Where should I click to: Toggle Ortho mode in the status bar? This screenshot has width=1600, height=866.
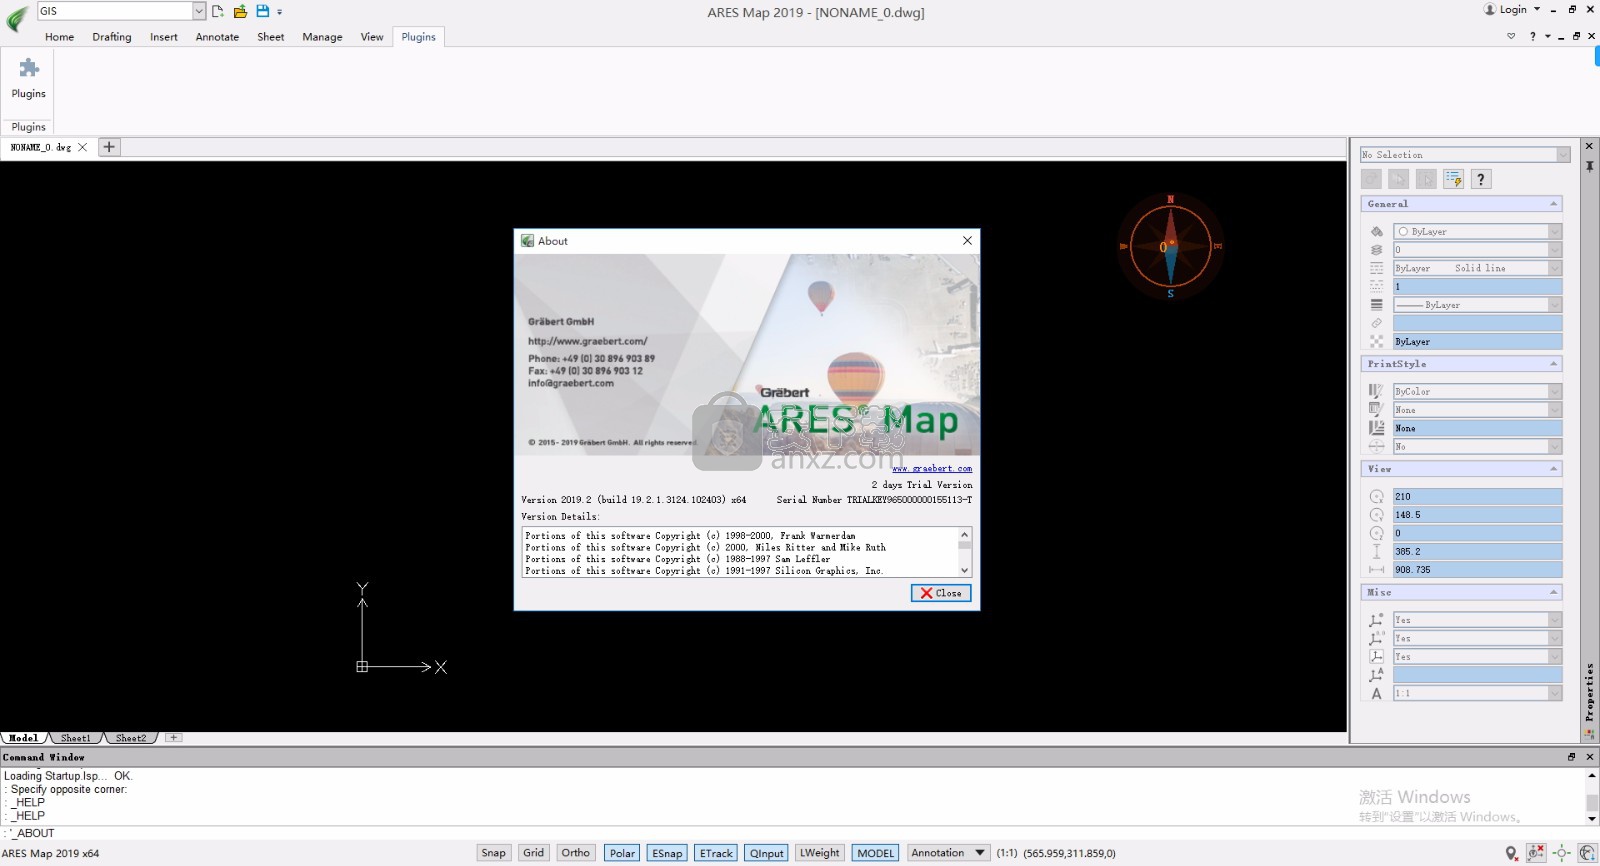575,853
